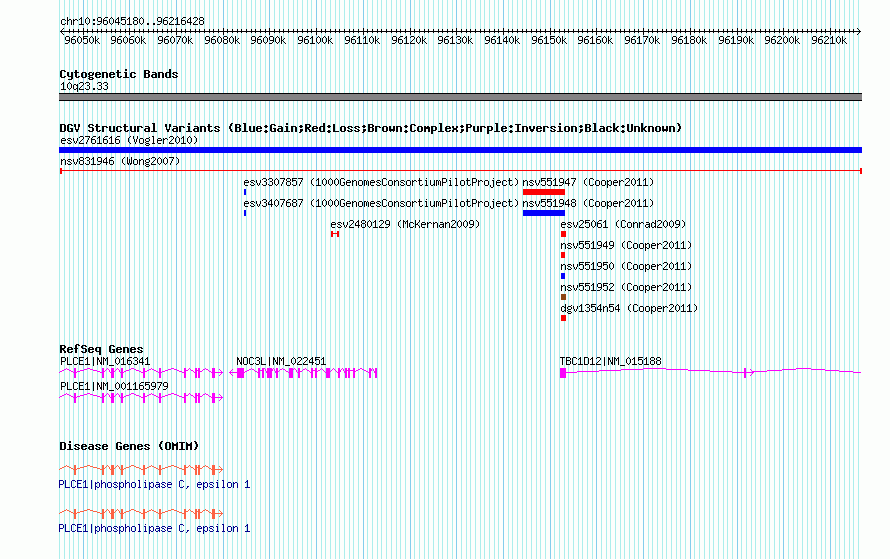Select the red nsv551947 loss bar
This screenshot has width=890, height=559.
544,192
